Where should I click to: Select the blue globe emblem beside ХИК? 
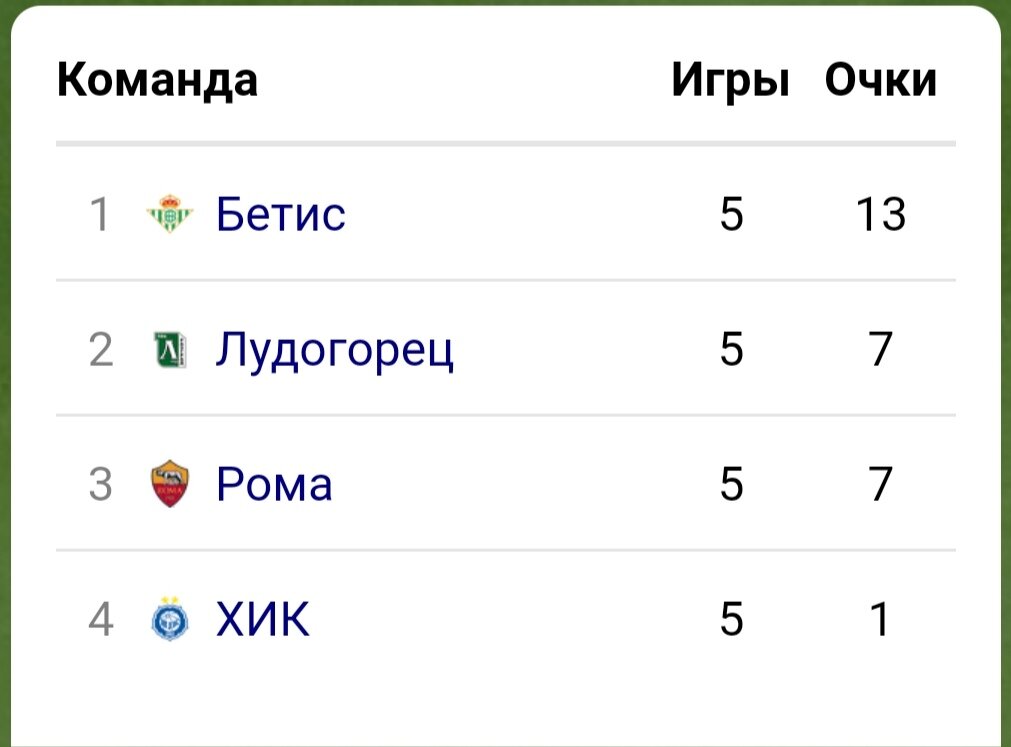click(x=173, y=618)
